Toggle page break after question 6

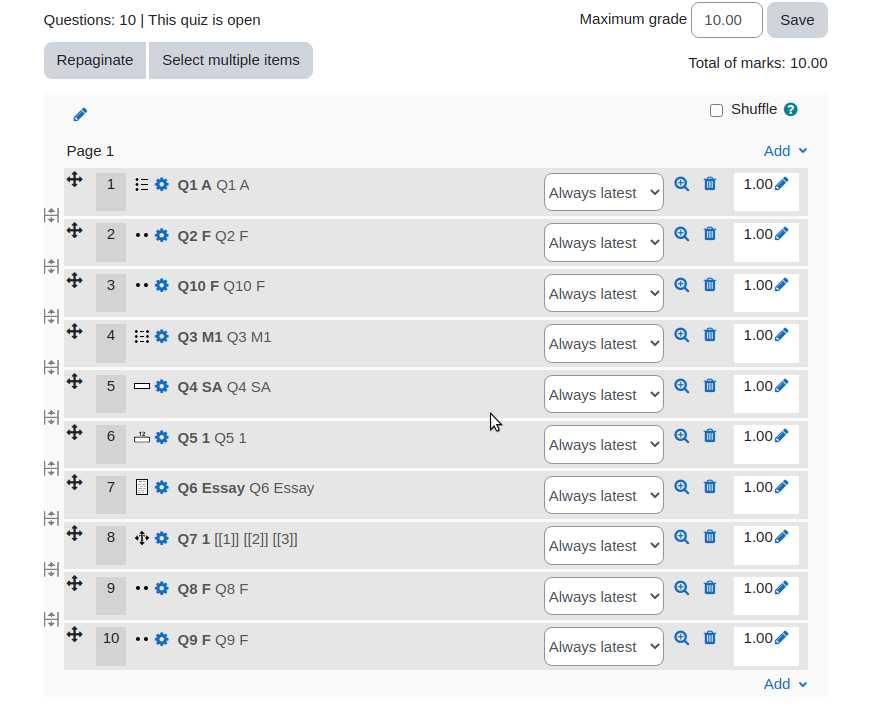pyautogui.click(x=51, y=468)
